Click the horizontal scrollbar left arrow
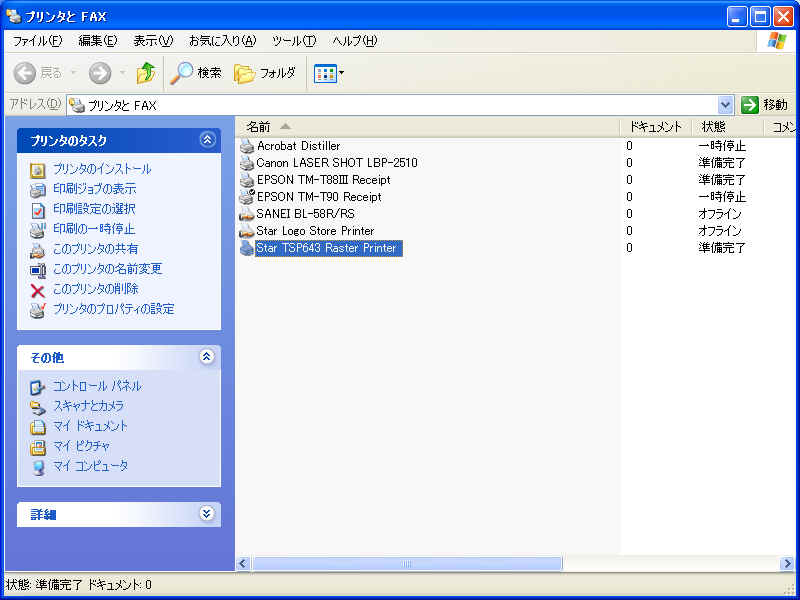Screen dimensions: 800x600 click(243, 563)
